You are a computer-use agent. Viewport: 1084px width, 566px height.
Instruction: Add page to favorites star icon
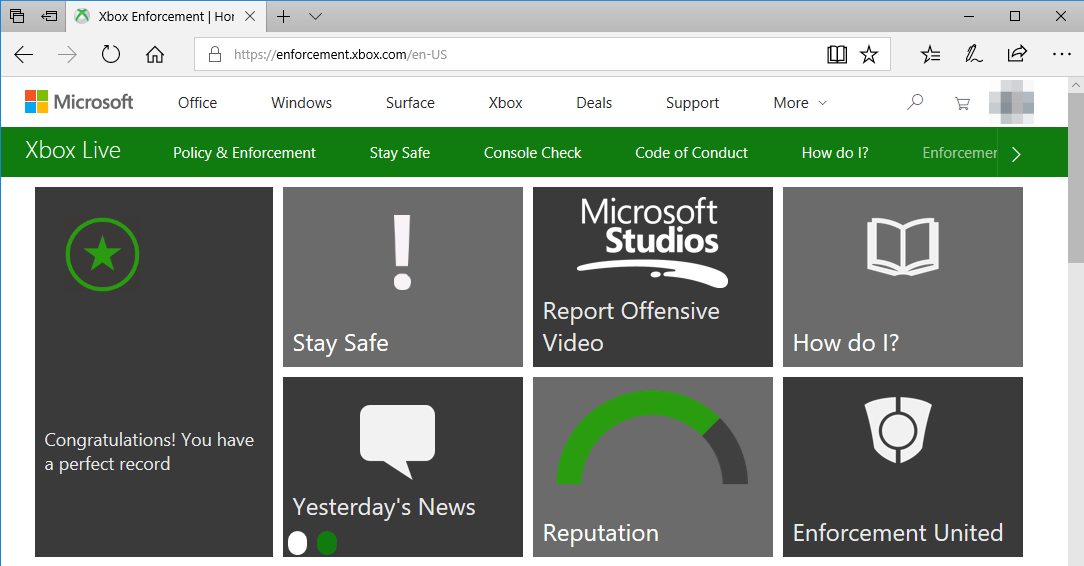869,54
